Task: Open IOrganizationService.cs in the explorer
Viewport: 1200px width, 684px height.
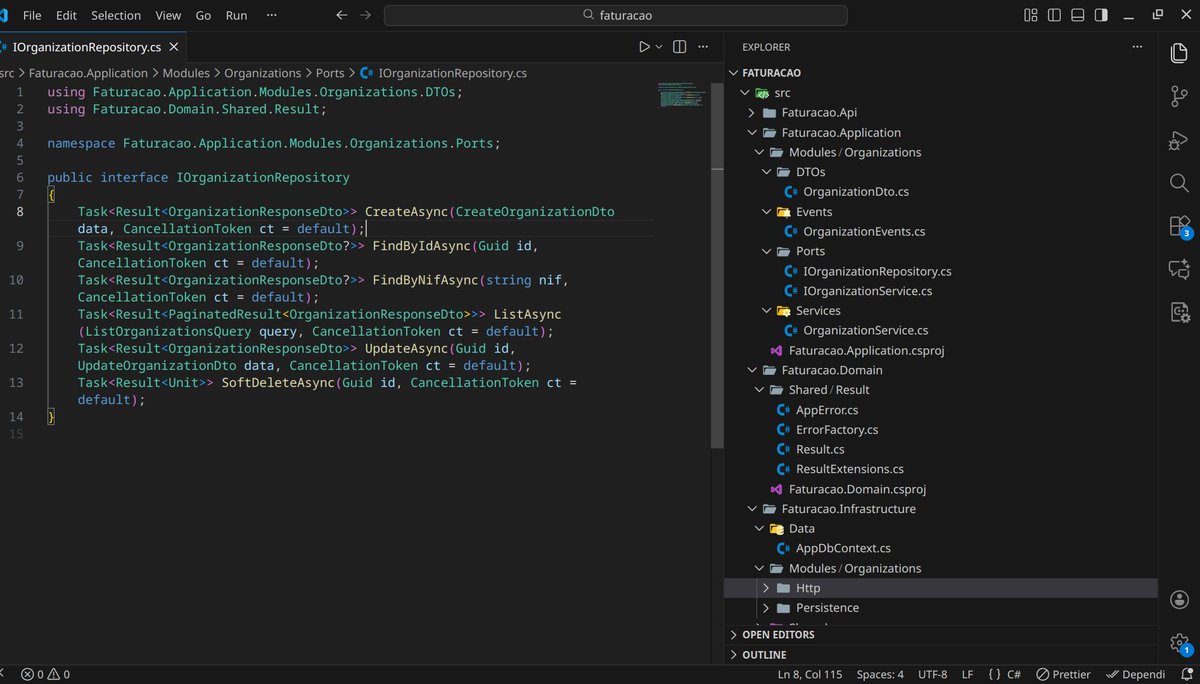Action: click(867, 291)
